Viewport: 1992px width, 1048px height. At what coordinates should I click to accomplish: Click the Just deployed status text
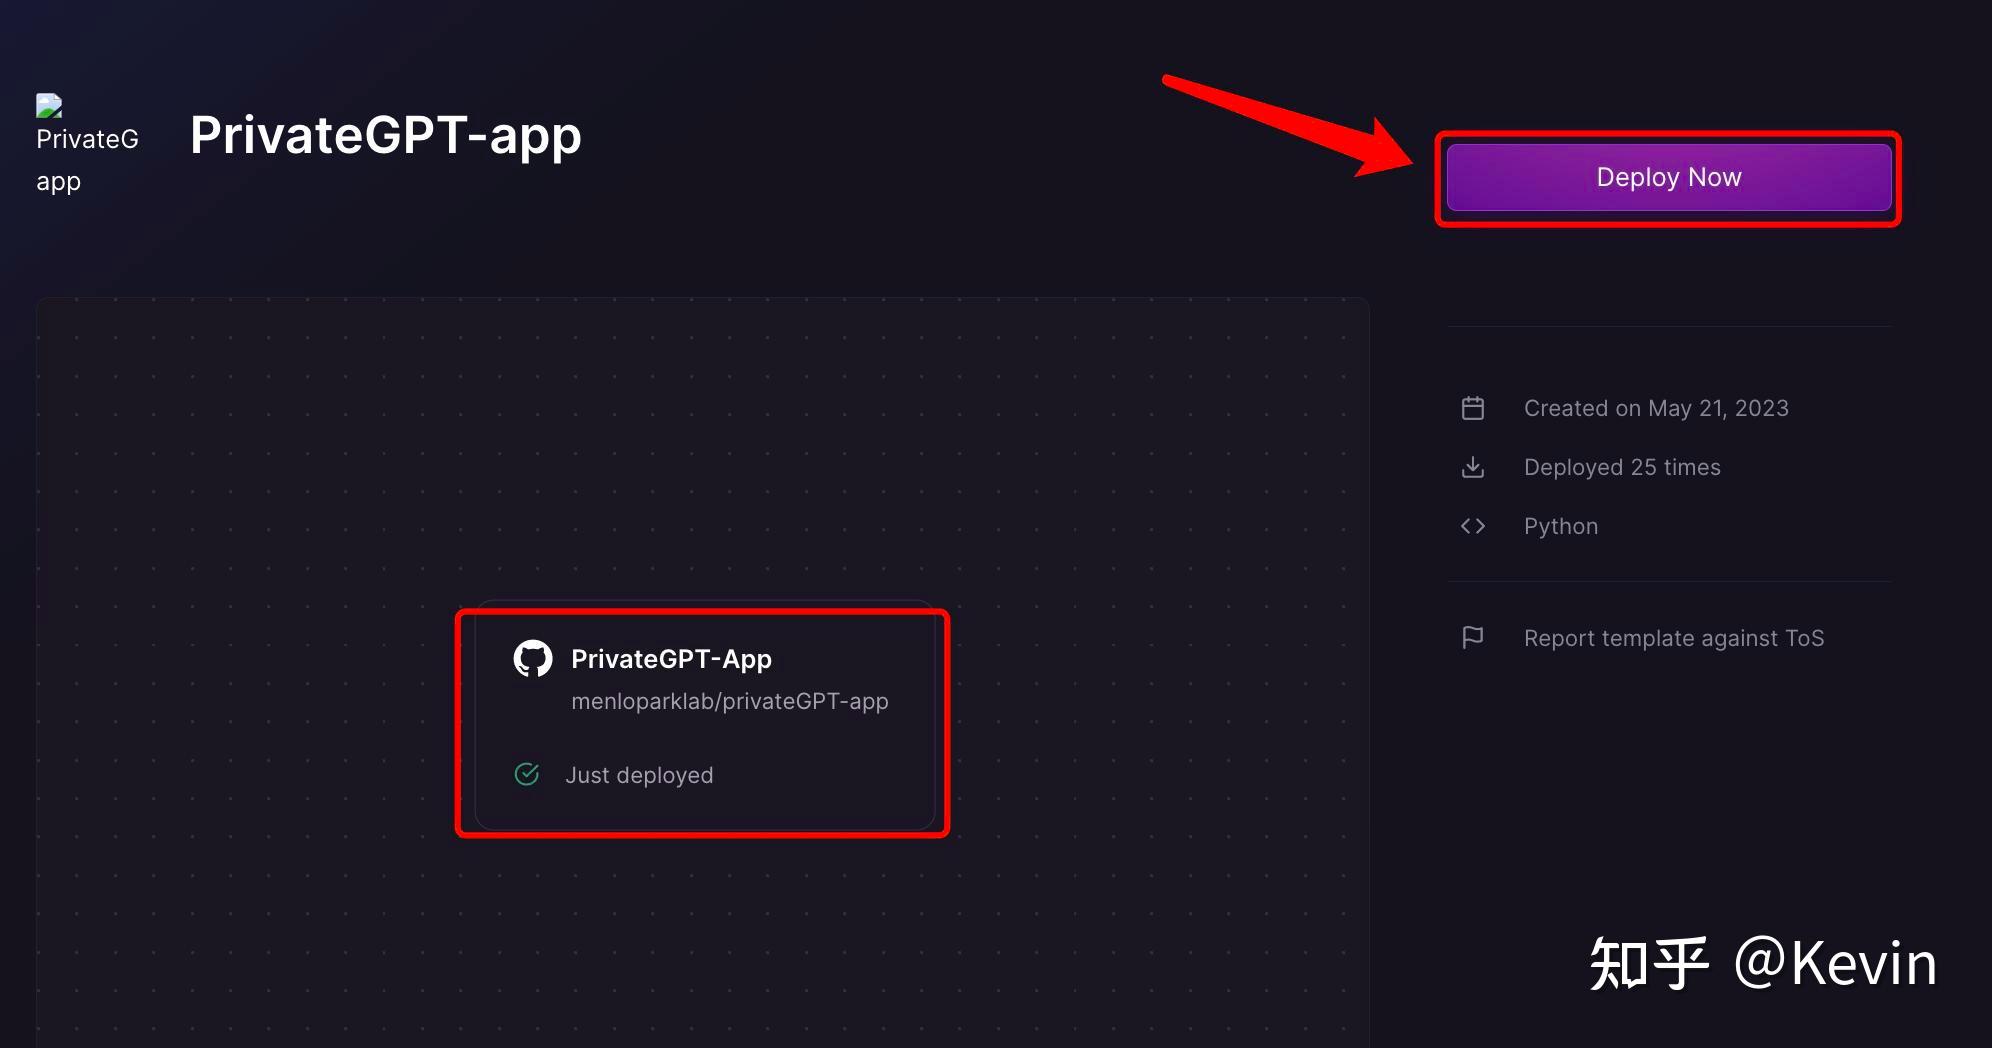639,775
